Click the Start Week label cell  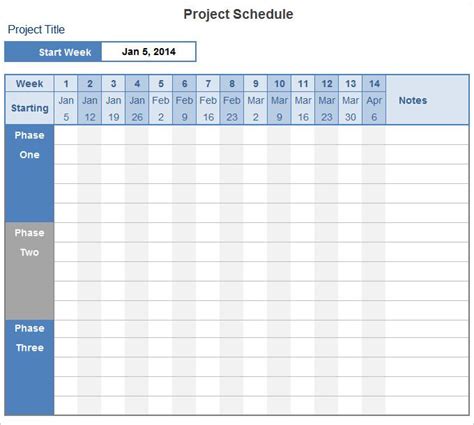pyautogui.click(x=53, y=52)
